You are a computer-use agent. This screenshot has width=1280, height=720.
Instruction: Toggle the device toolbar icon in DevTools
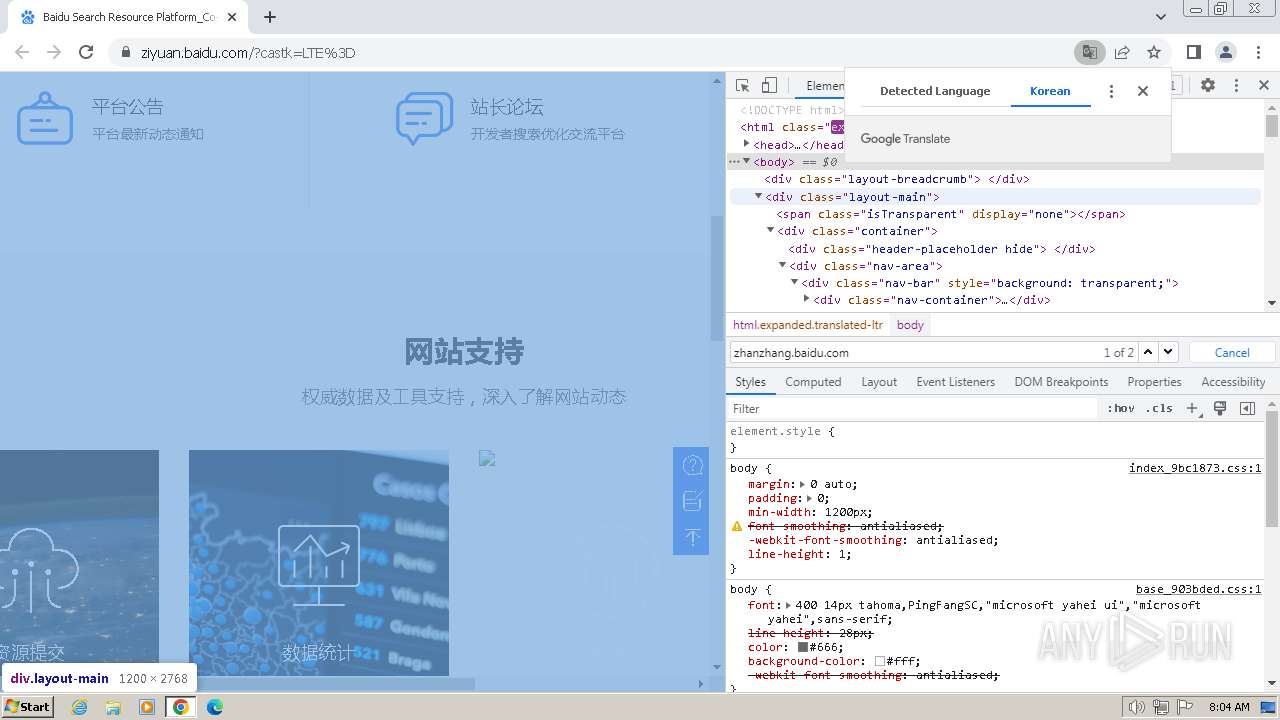pyautogui.click(x=769, y=86)
